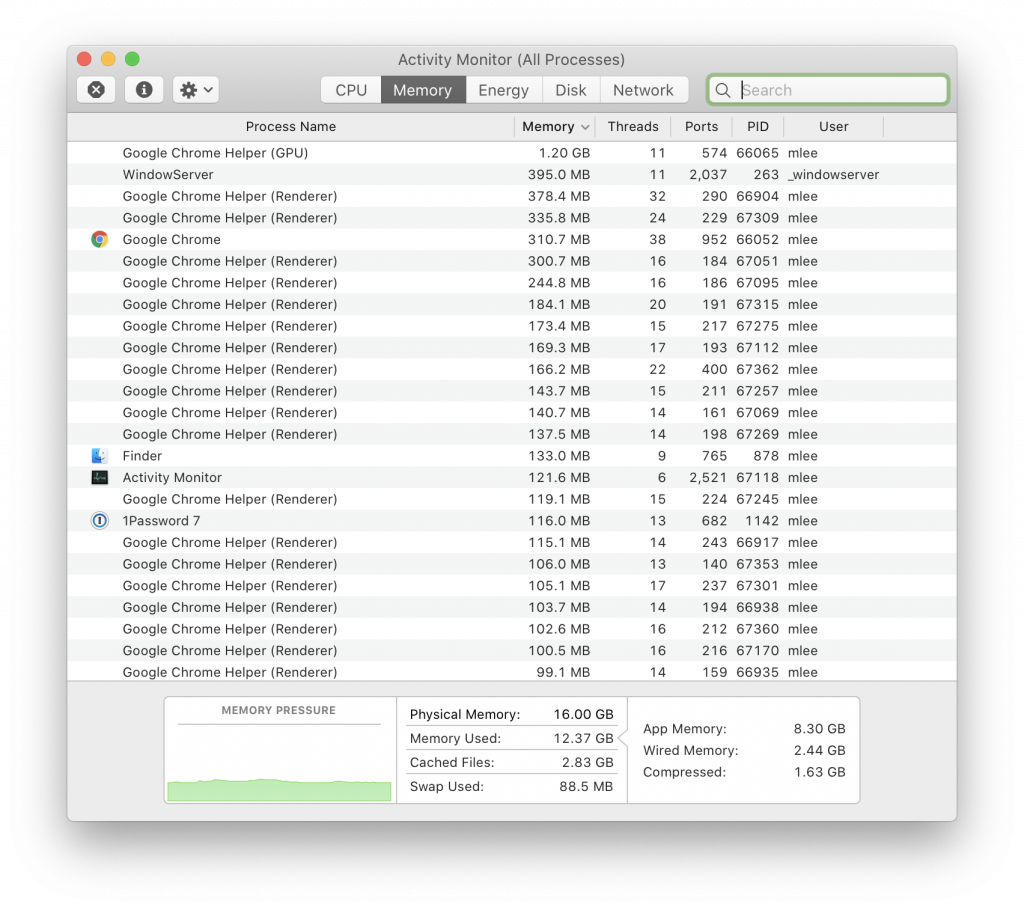1024x910 pixels.
Task: Select the renderer row with PID 67309
Action: click(512, 218)
